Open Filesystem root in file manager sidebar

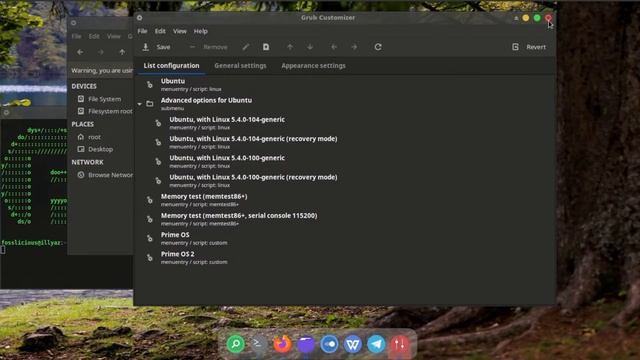(x=105, y=111)
